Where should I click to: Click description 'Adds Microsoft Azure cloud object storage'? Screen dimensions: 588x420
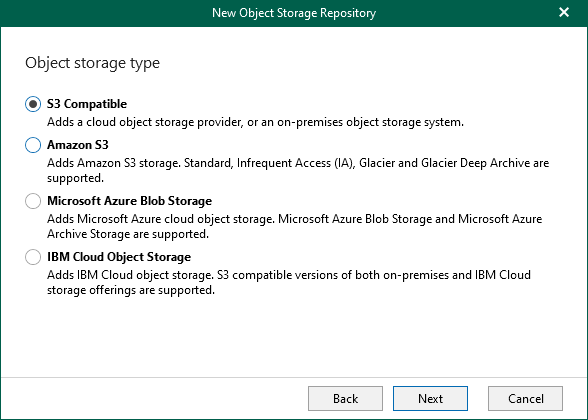click(294, 226)
